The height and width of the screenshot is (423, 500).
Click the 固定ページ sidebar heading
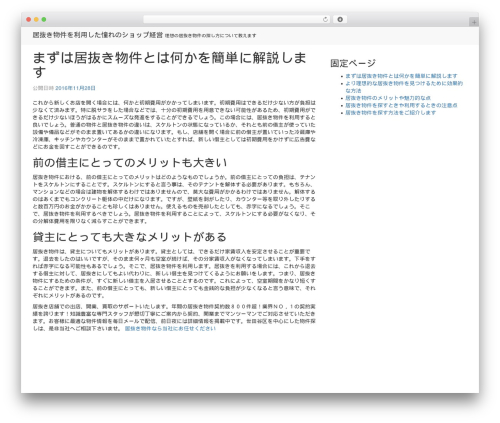(353, 63)
